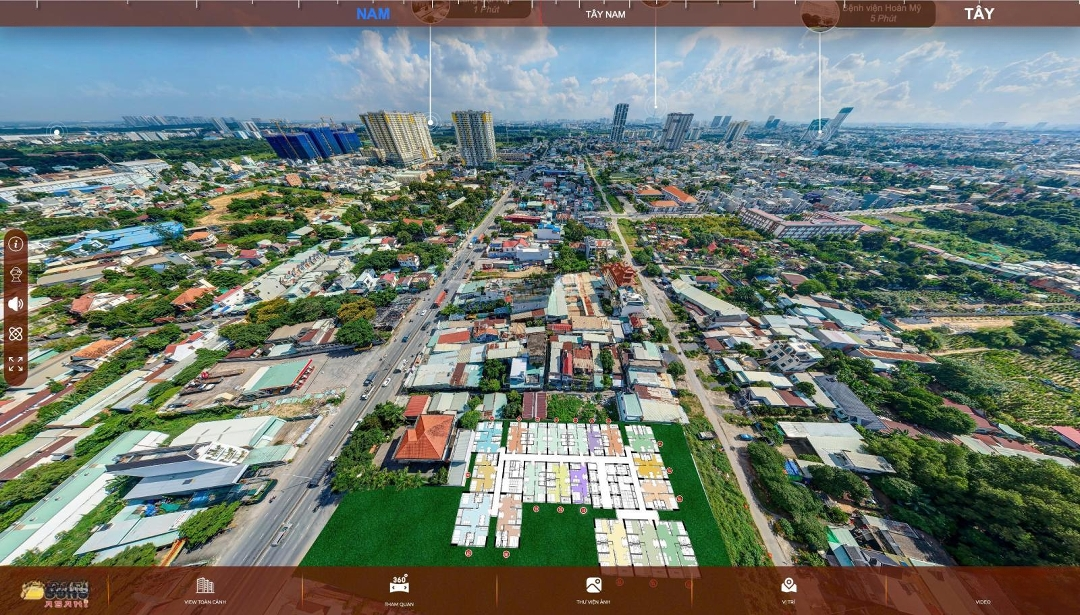Click the project site floor plan overlay
This screenshot has width=1080, height=615.
click(575, 490)
